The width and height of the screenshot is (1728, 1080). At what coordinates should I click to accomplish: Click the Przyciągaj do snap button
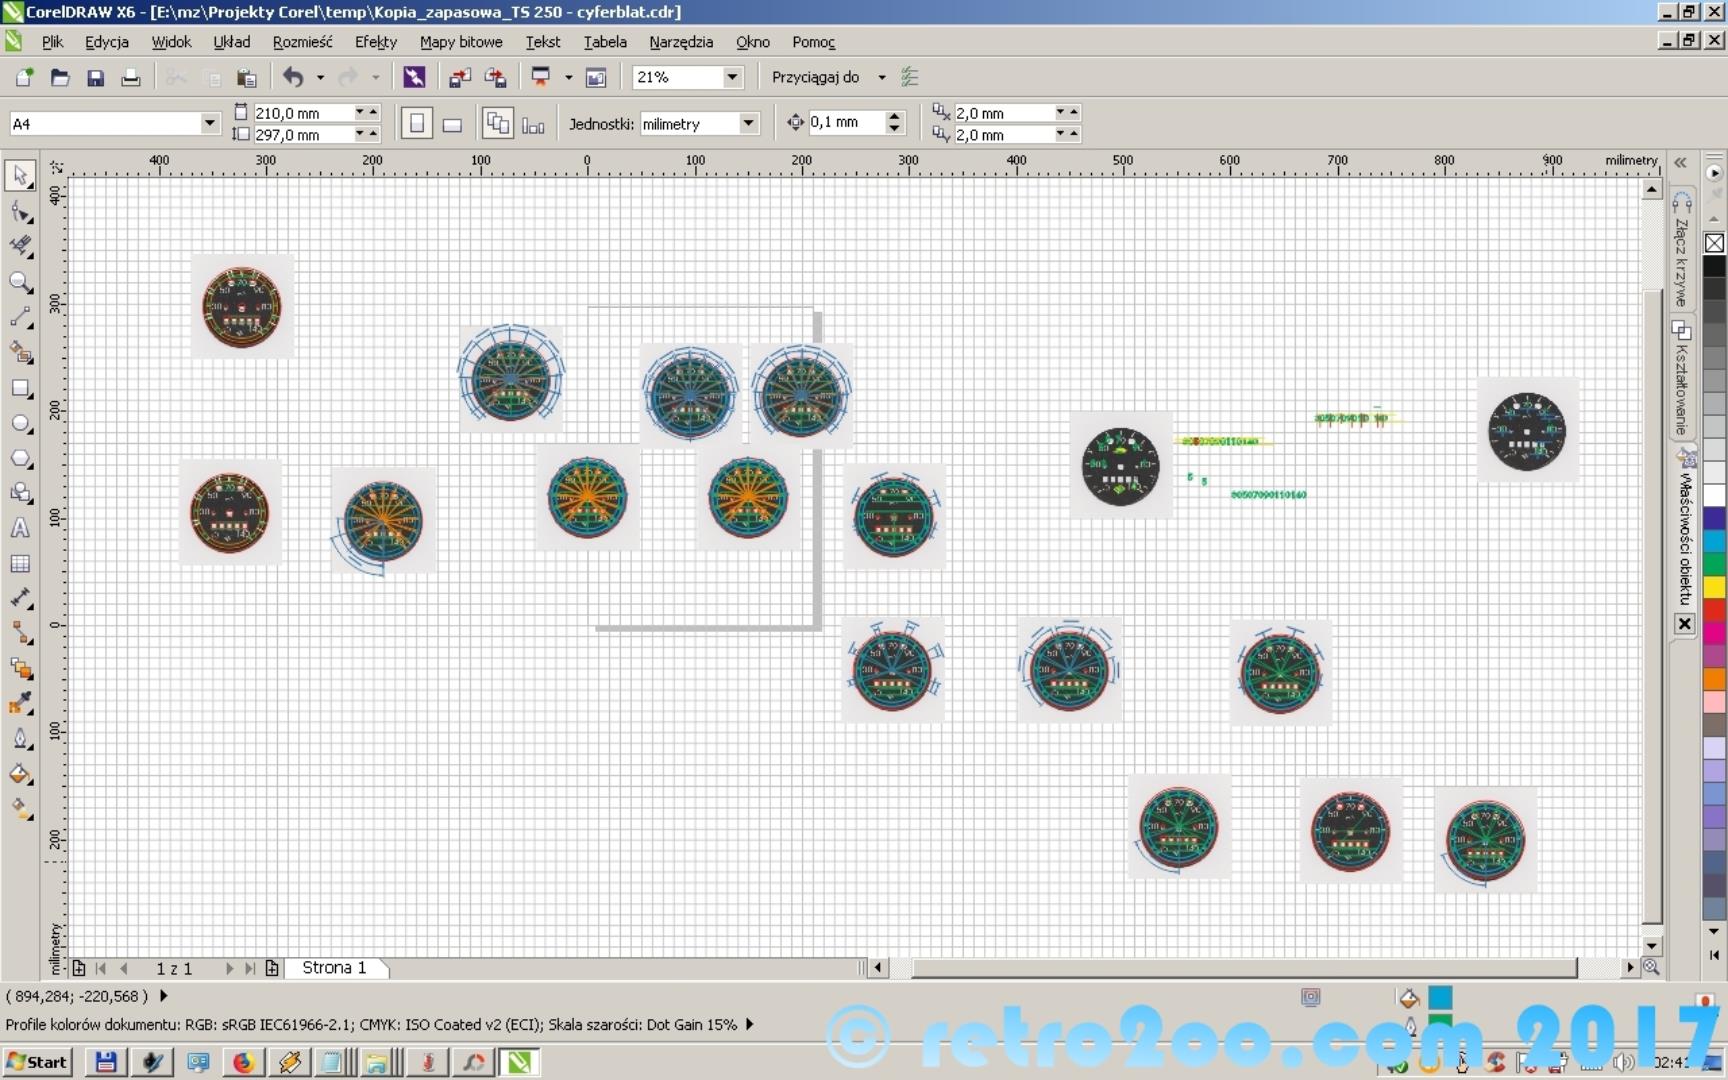[x=815, y=77]
